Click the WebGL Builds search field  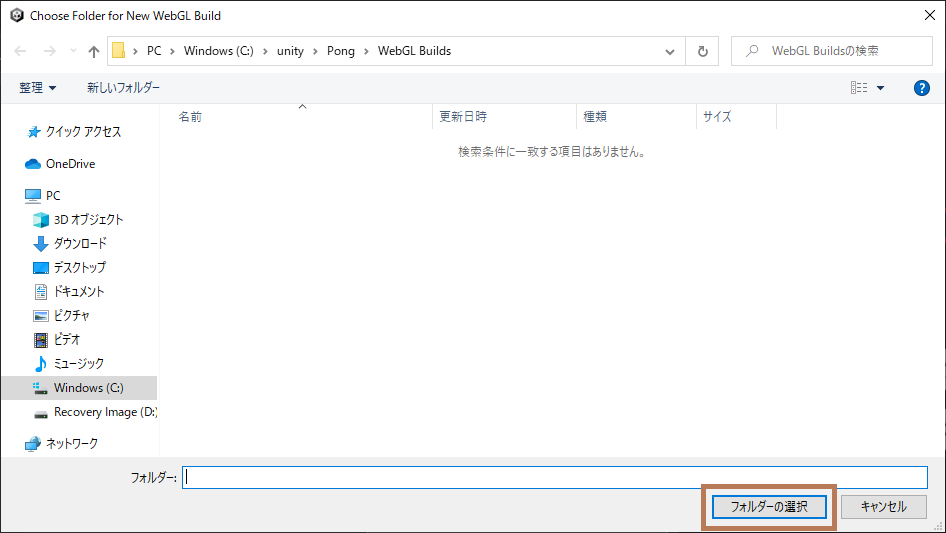coord(831,51)
